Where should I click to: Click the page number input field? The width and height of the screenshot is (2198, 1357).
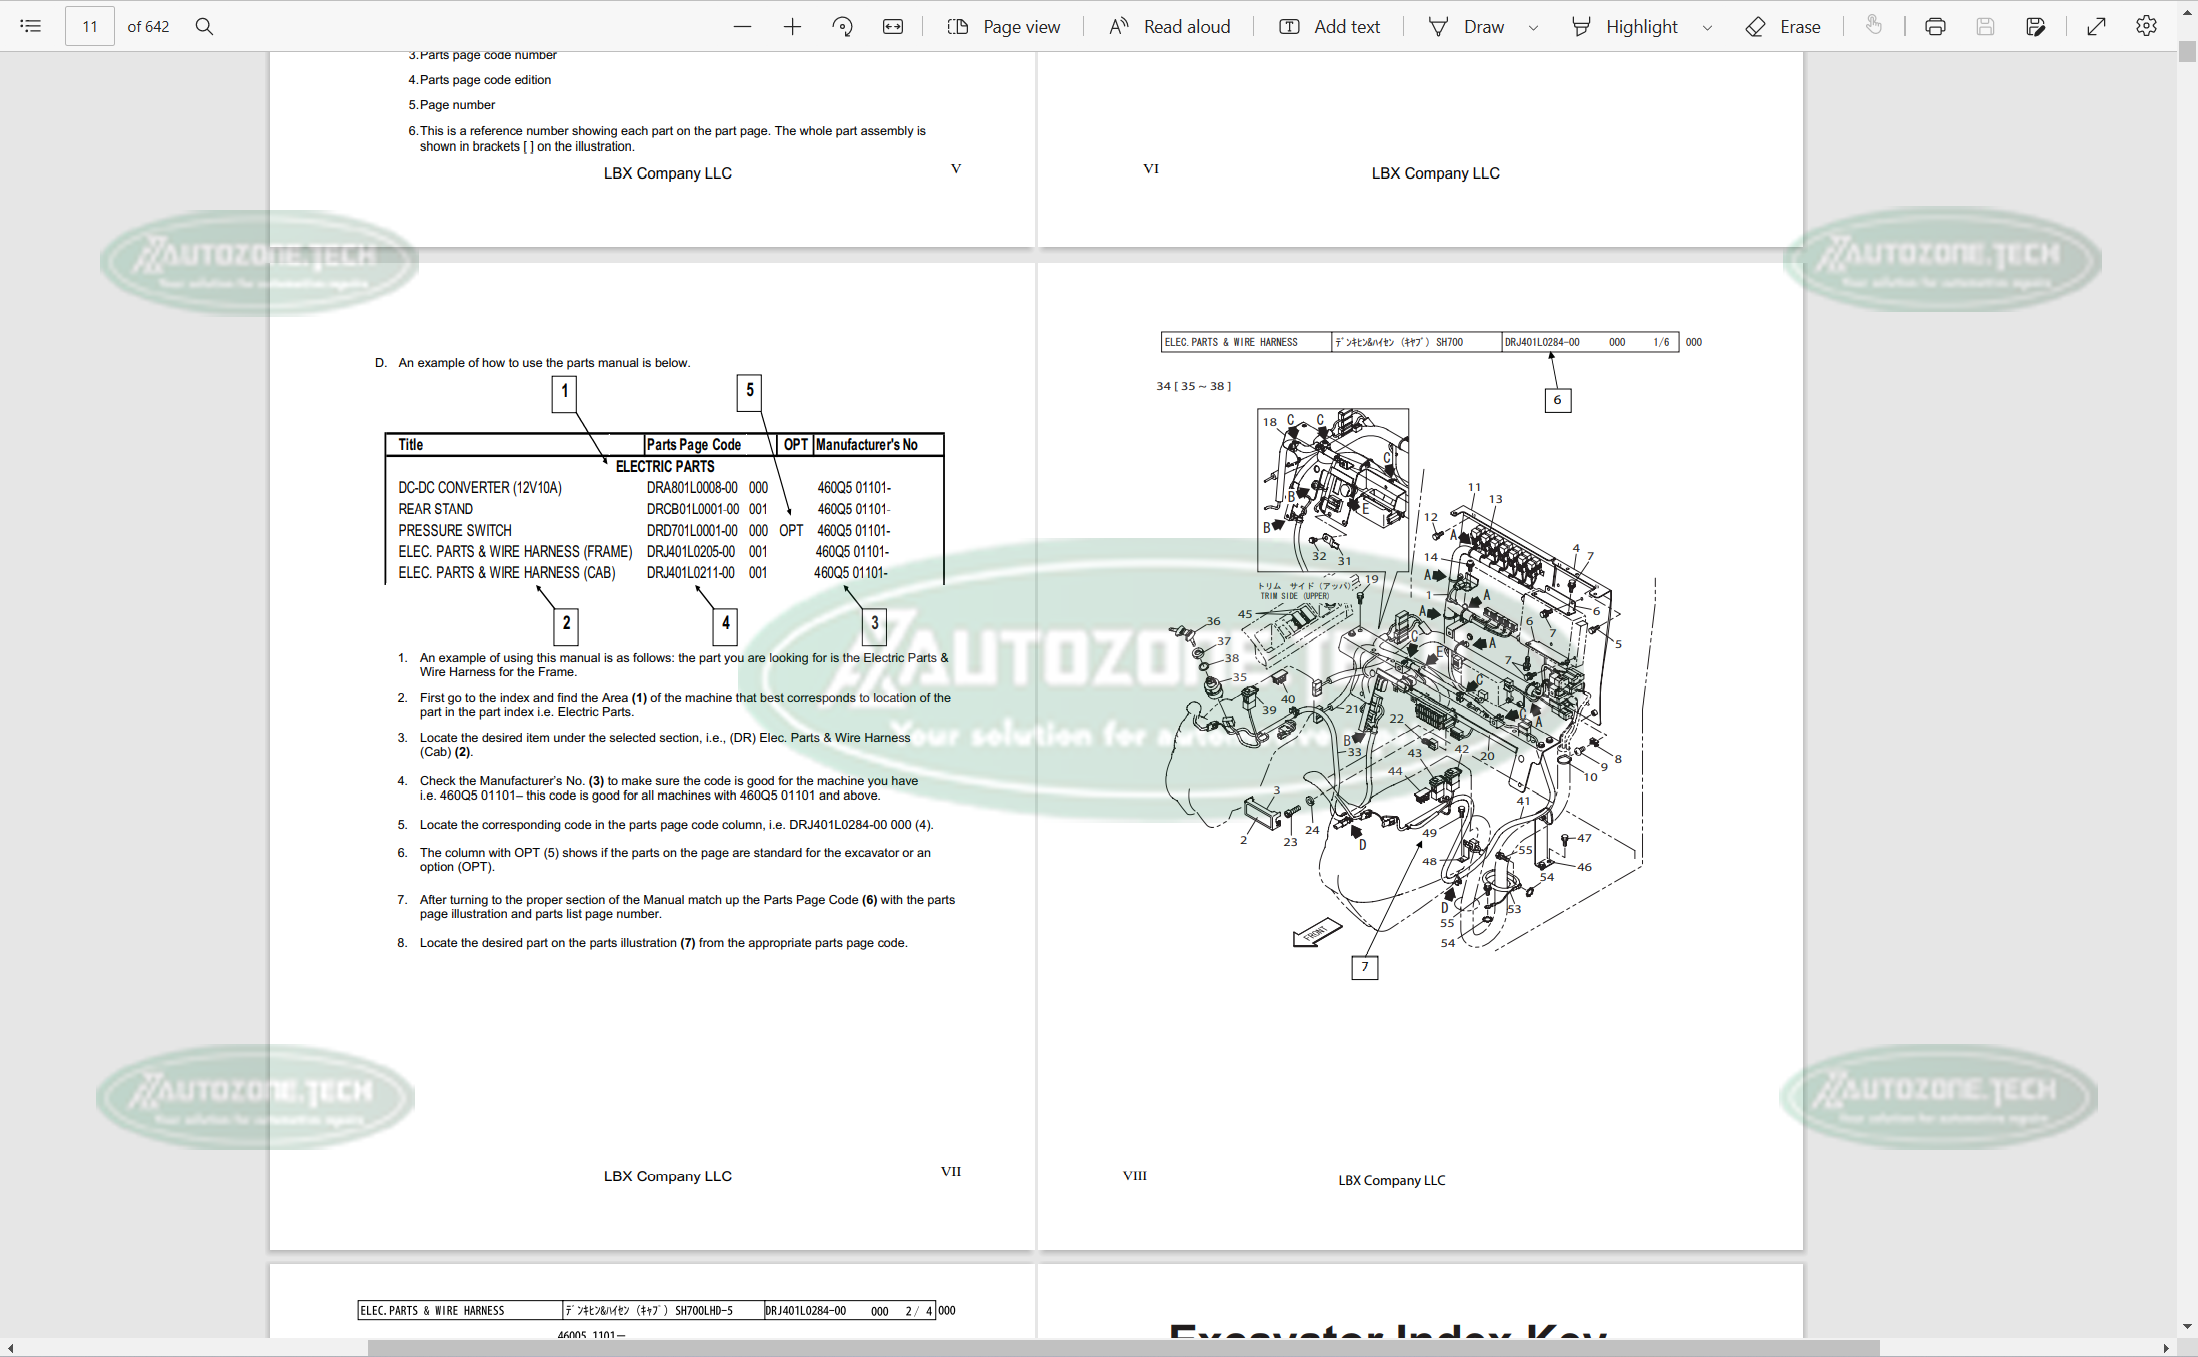(90, 27)
